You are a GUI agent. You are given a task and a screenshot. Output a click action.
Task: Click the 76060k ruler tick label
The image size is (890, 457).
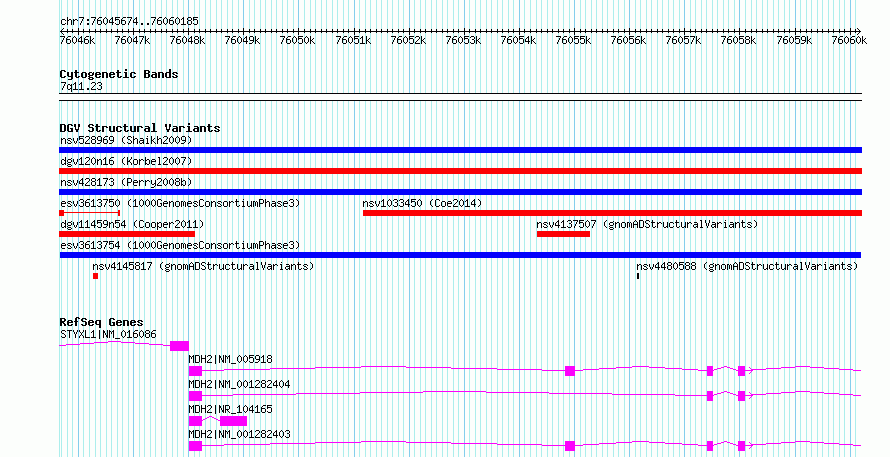[x=849, y=40]
